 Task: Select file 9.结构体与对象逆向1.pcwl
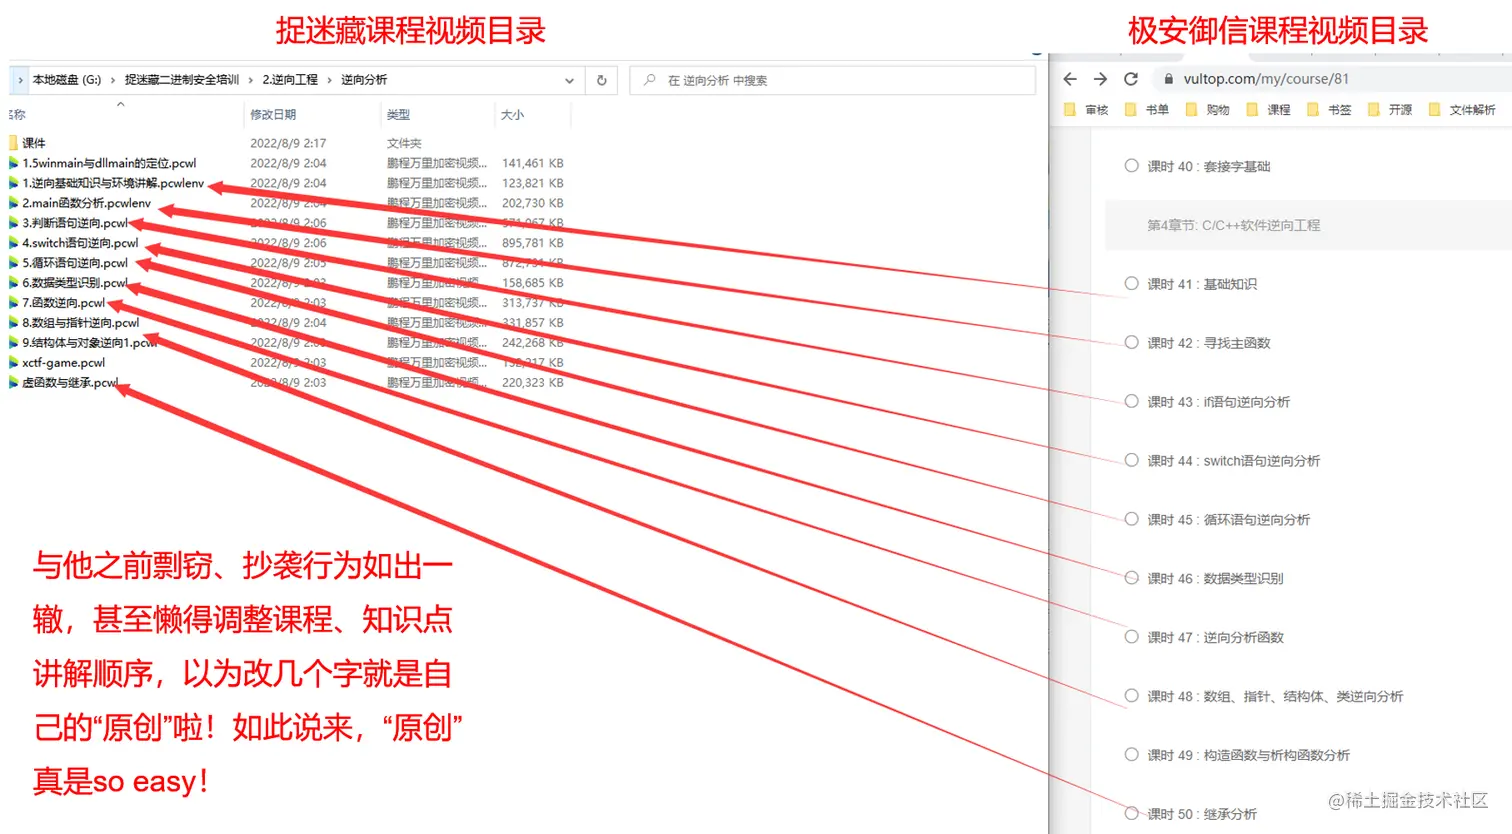[x=90, y=343]
